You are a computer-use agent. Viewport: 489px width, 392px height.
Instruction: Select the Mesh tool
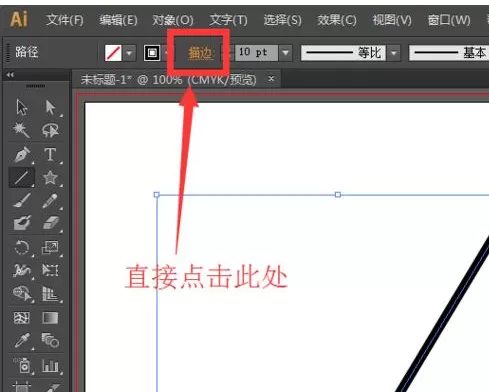[x=22, y=318]
